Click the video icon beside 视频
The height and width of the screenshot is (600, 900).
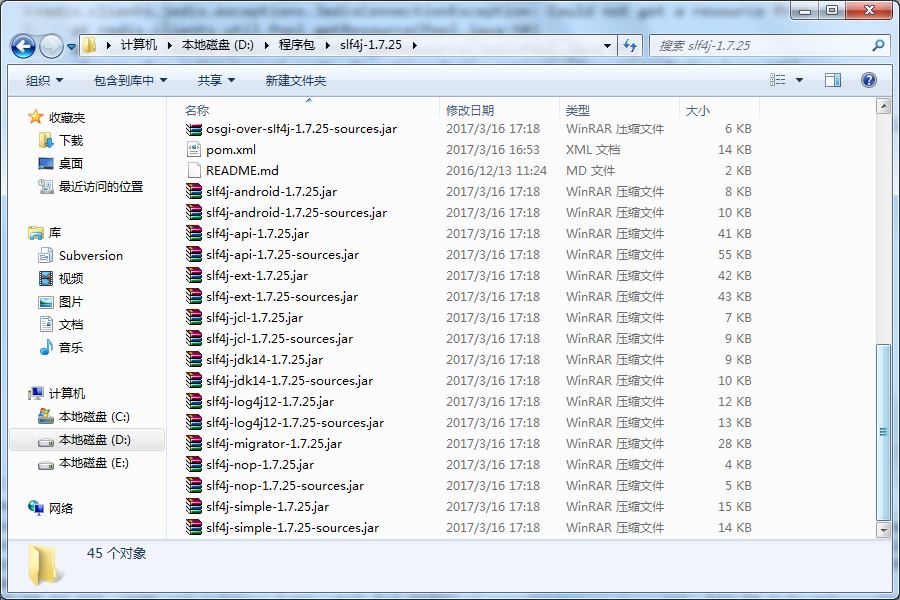(46, 278)
